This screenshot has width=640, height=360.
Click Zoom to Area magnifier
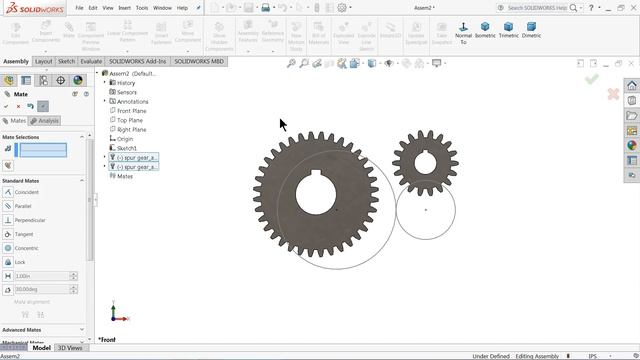pyautogui.click(x=304, y=63)
